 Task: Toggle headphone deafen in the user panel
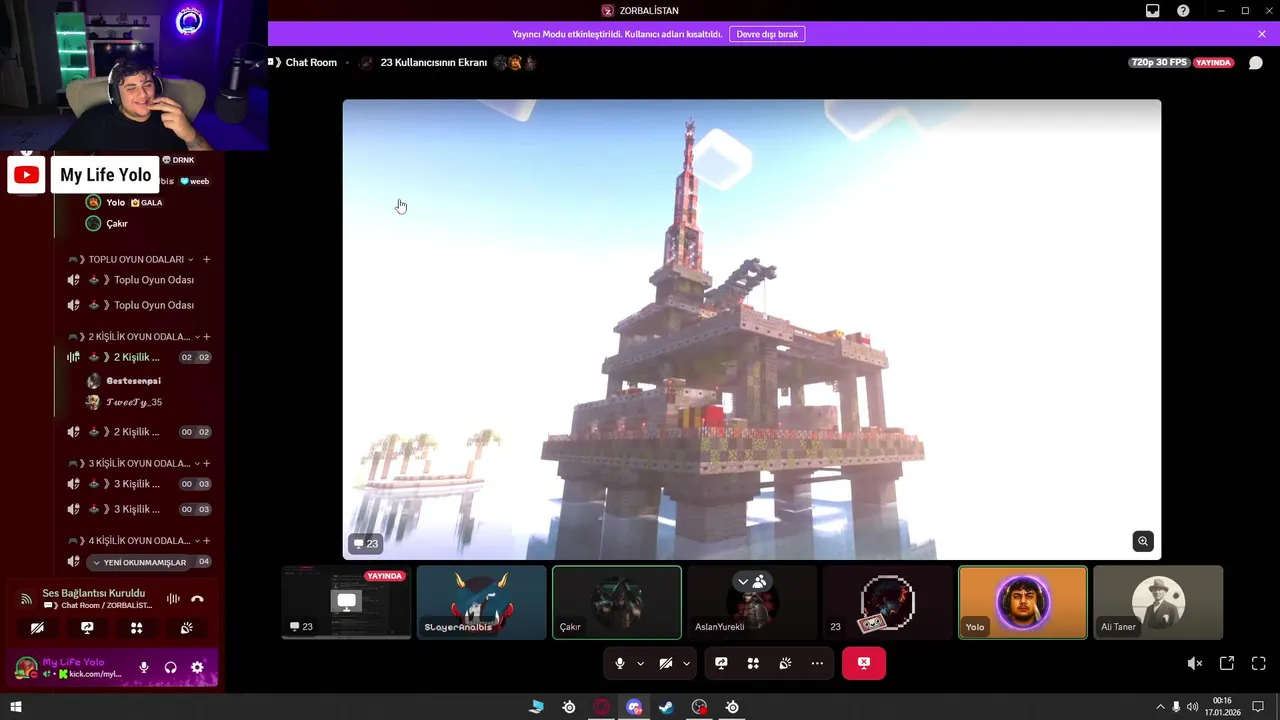tap(171, 667)
